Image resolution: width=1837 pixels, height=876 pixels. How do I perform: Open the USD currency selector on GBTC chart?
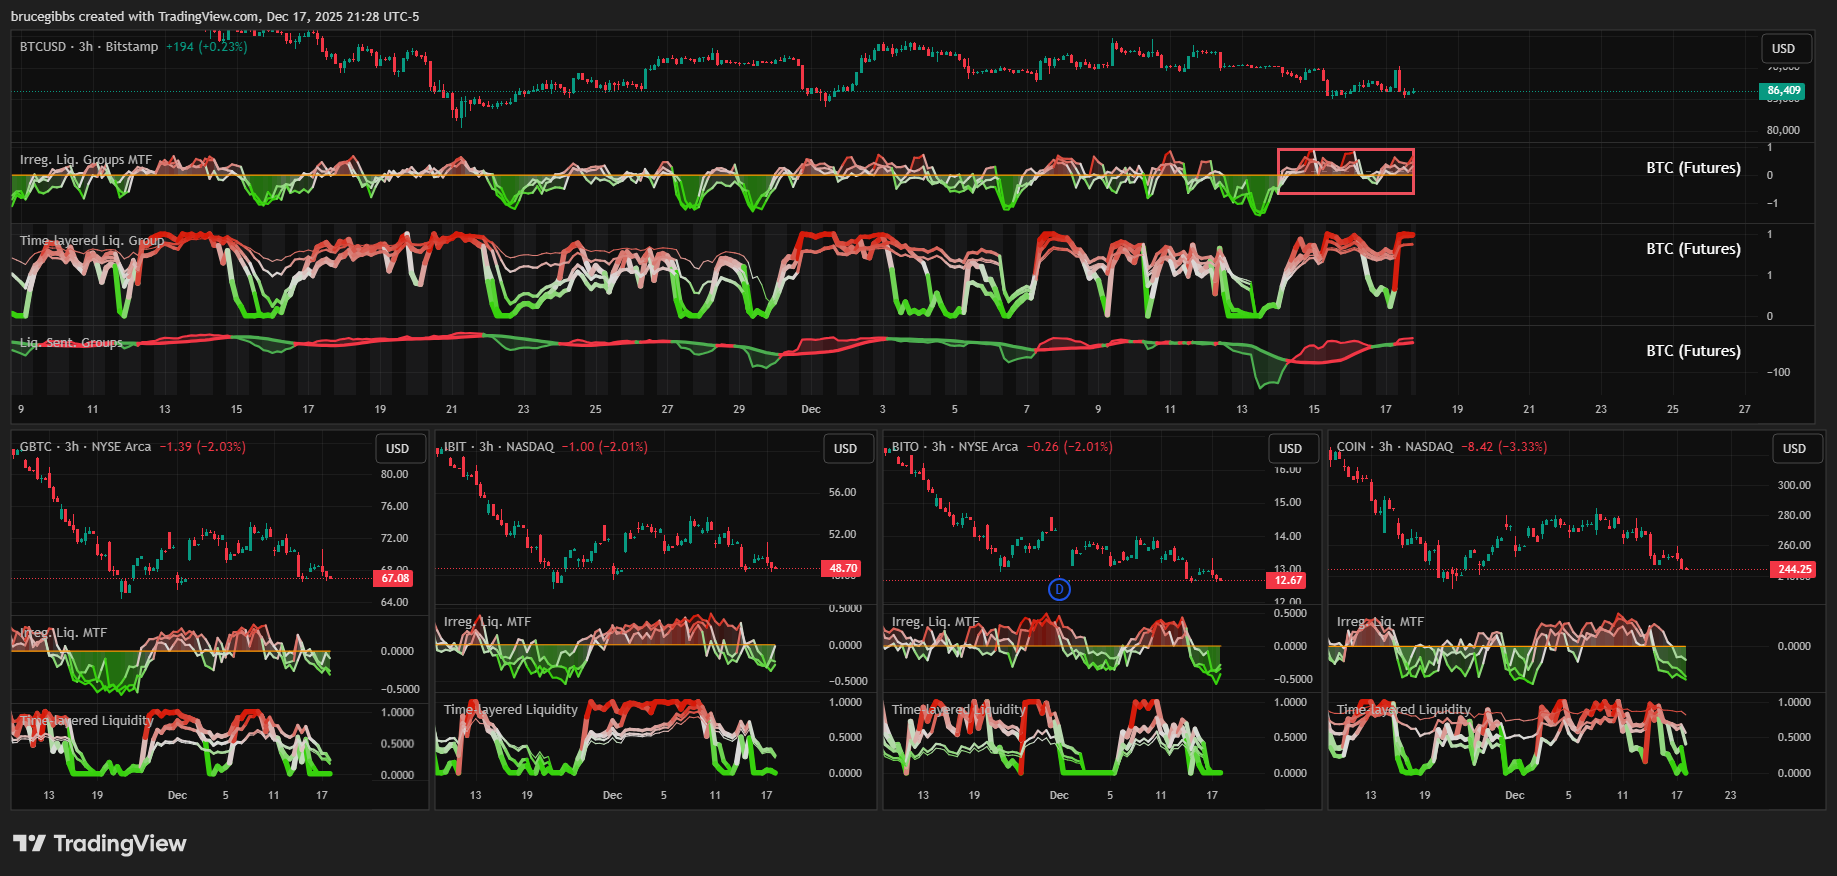397,449
